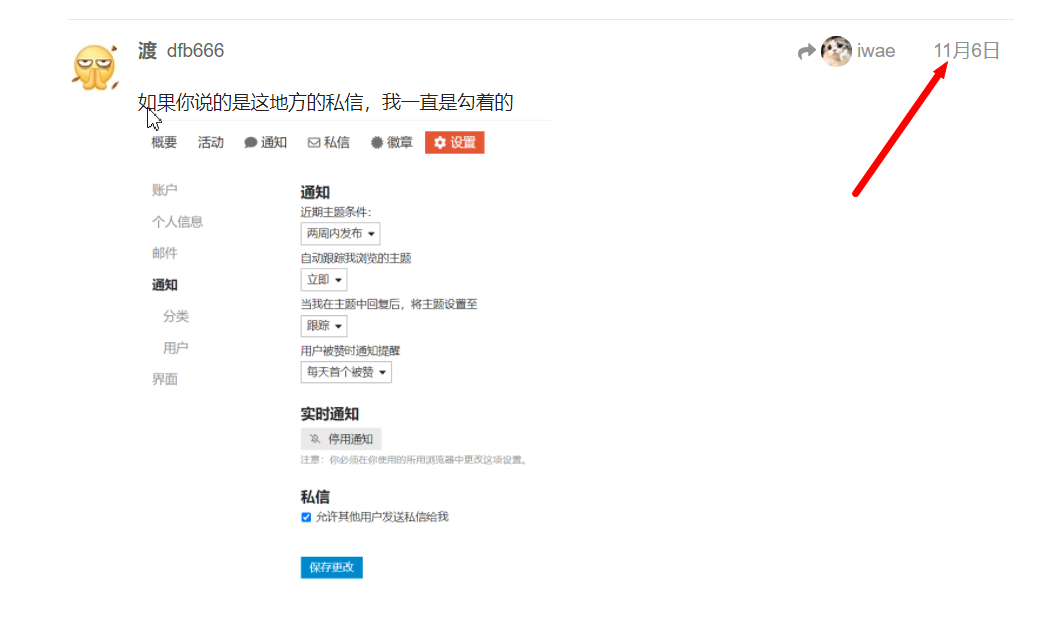This screenshot has height=642, width=1061.
Task: Click the 注意 browser setting note text
Action: point(415,460)
